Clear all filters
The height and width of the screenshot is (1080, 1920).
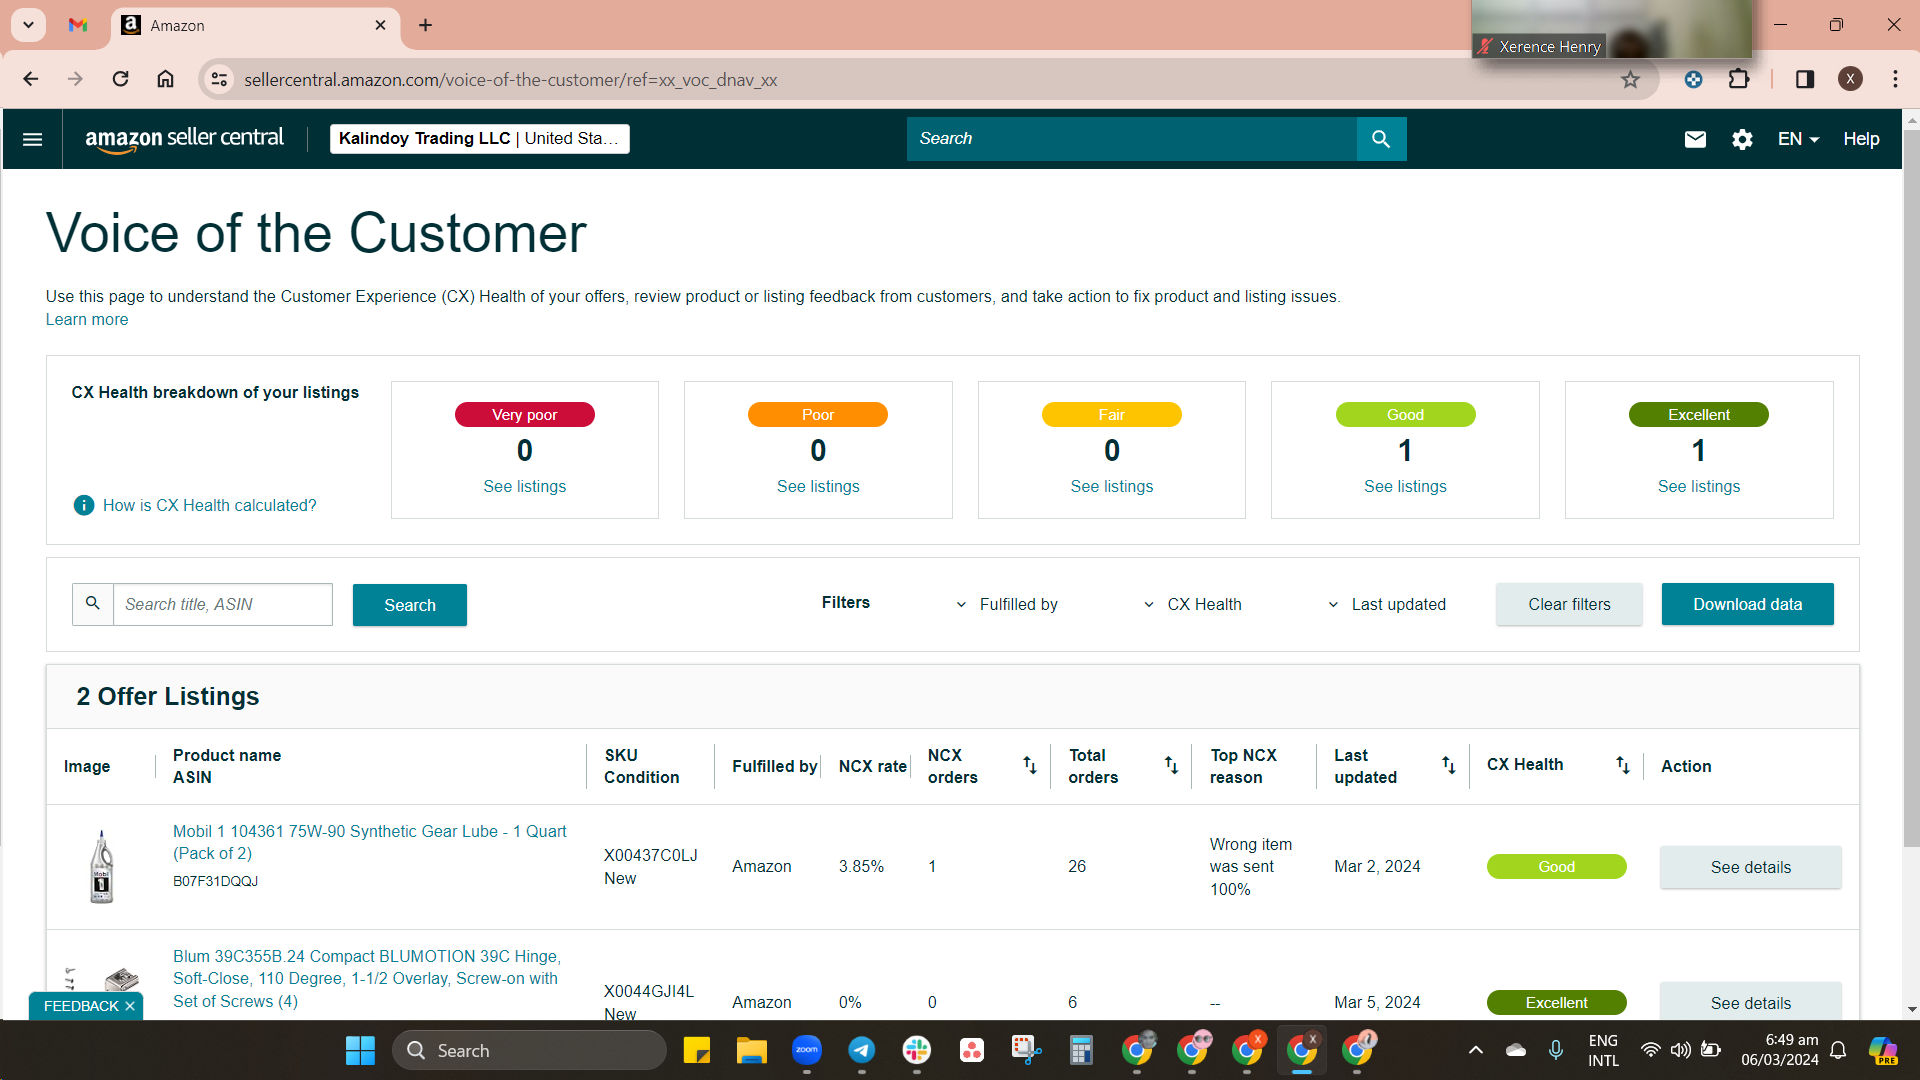(1569, 604)
